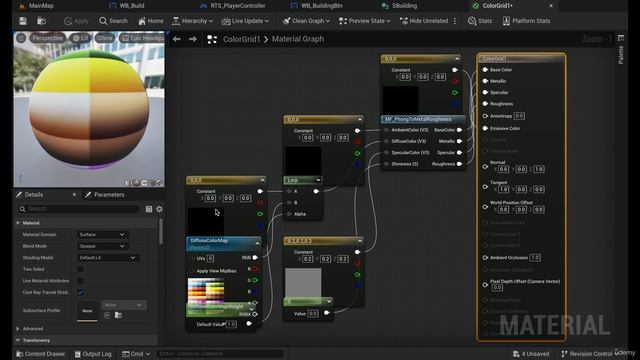
Task: Click the Base Color pin on the ColorGrid1 node
Action: [x=485, y=70]
